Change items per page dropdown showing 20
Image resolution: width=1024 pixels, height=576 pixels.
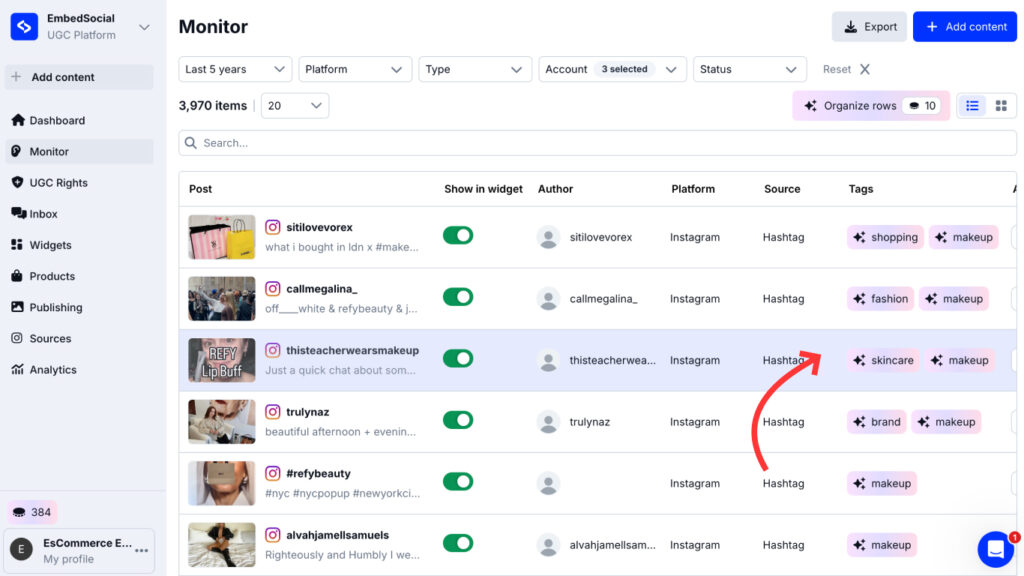295,106
